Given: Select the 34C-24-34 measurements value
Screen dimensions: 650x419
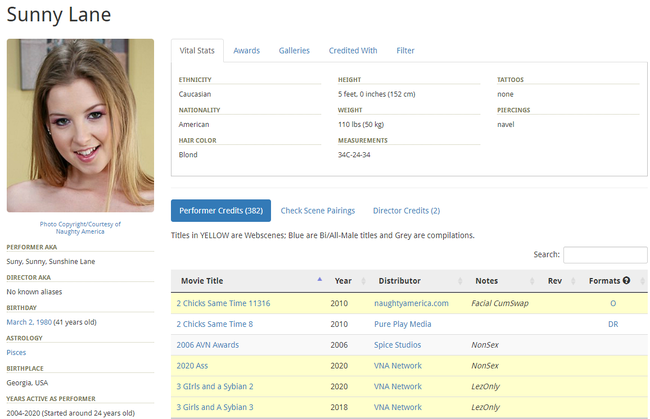Looking at the screenshot, I should coord(354,155).
